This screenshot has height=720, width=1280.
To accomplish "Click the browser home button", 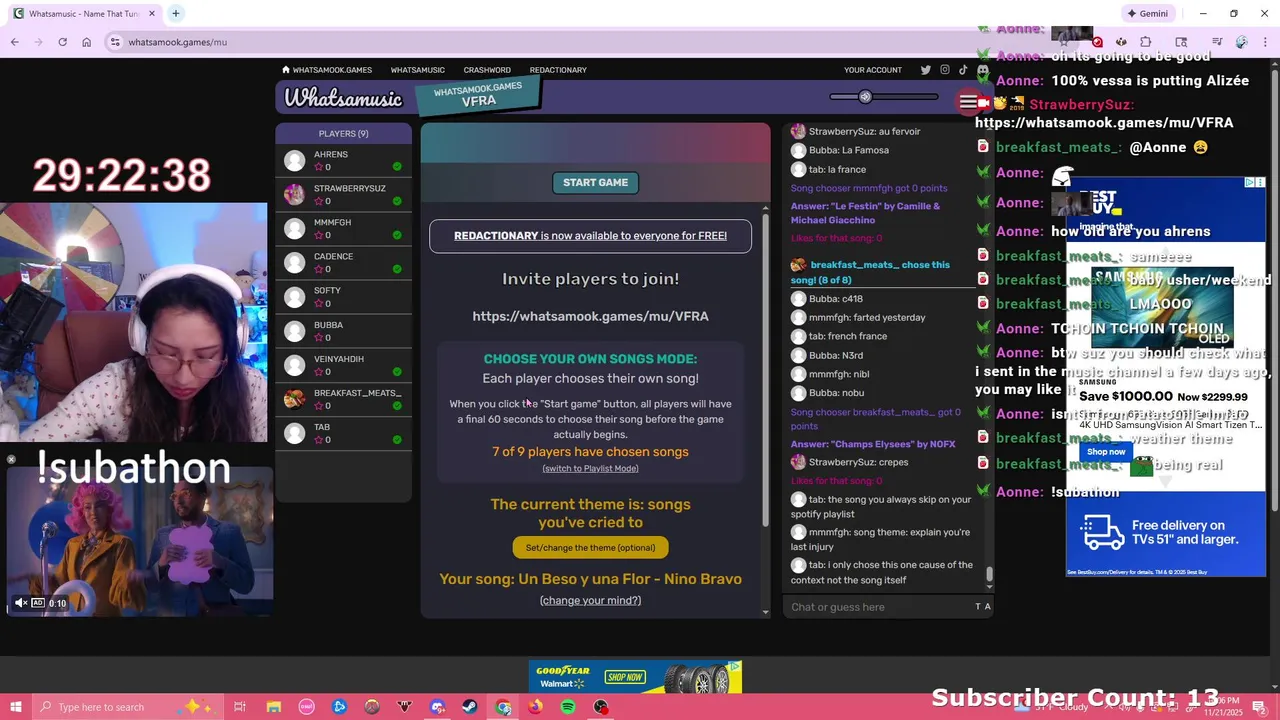I will tap(86, 42).
